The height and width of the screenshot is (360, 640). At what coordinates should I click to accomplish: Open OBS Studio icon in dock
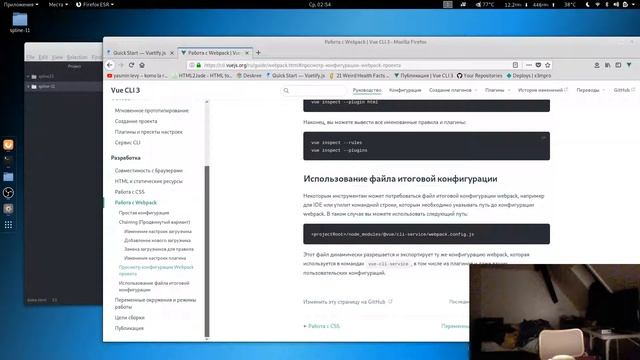pyautogui.click(x=8, y=193)
